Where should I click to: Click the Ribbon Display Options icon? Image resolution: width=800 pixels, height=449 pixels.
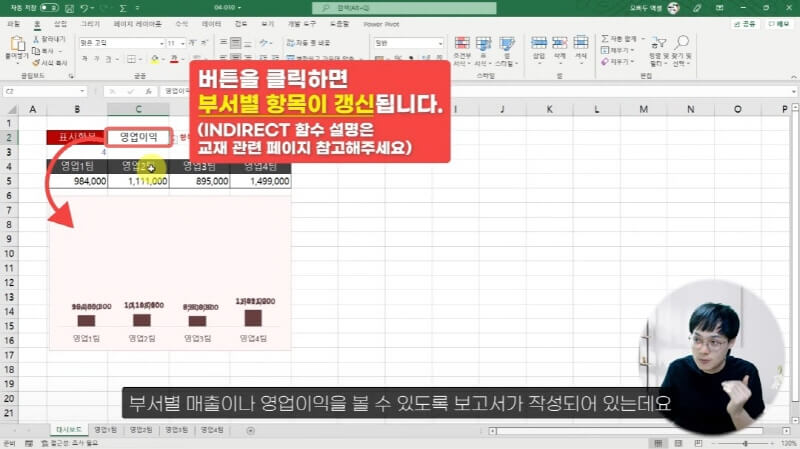pyautogui.click(x=719, y=8)
